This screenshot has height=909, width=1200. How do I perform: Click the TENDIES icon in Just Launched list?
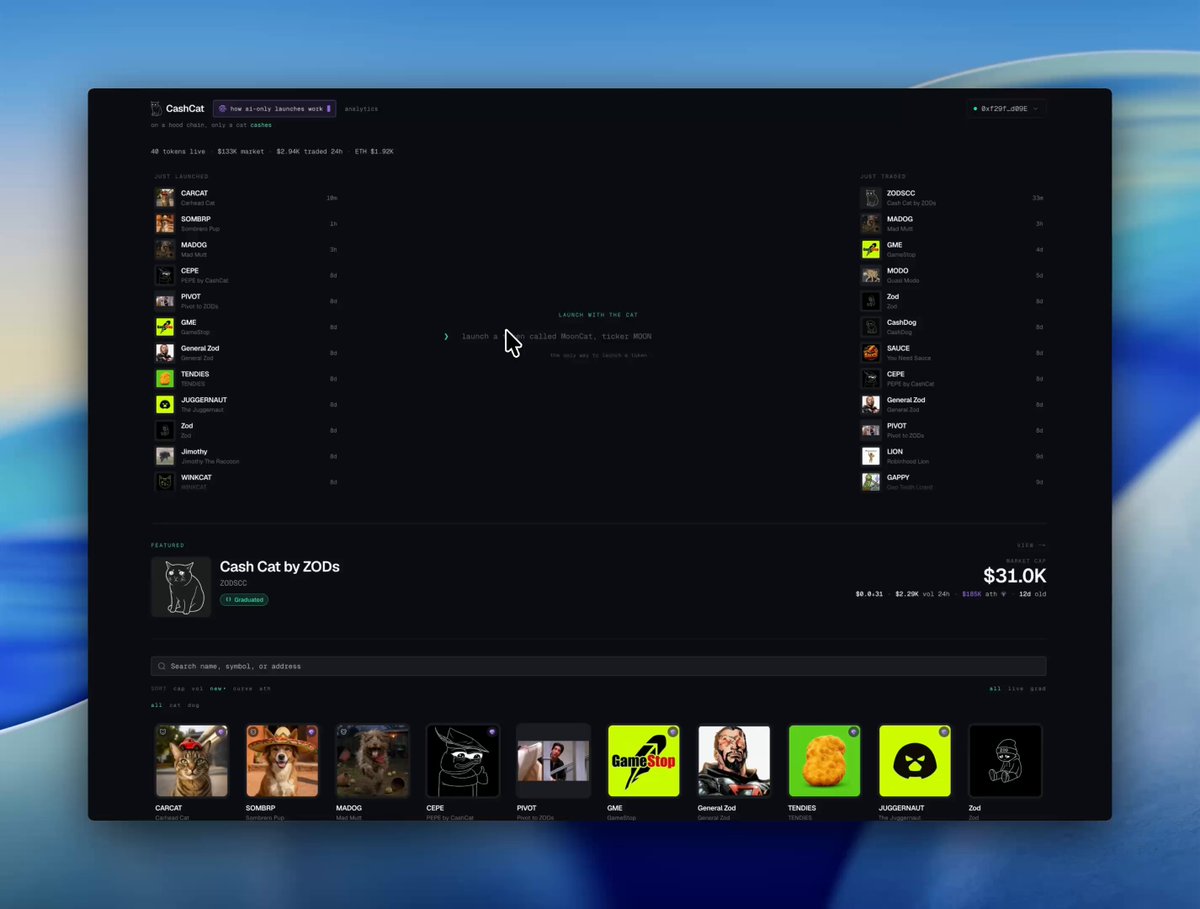tap(165, 379)
